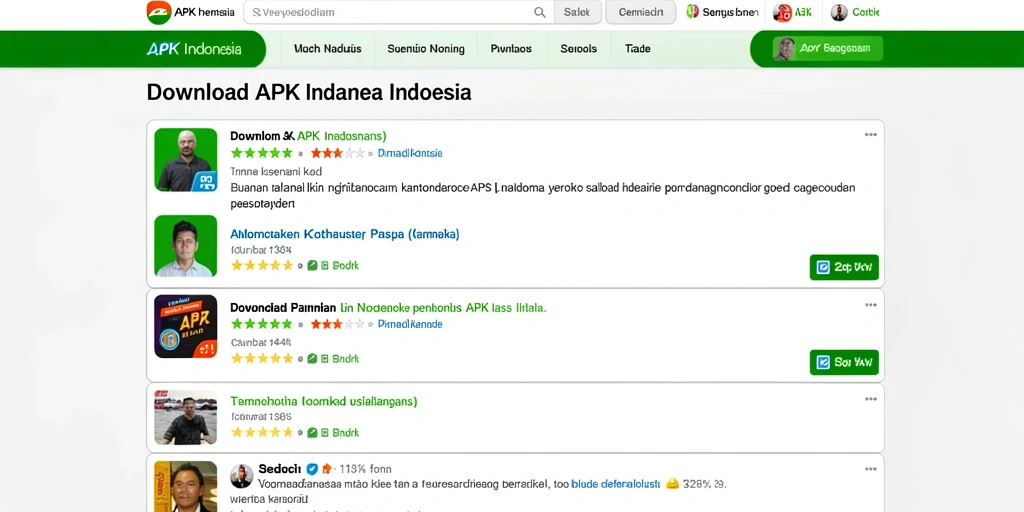Click yellow emoji icon near 326%
This screenshot has height=512, width=1024.
coord(672,485)
